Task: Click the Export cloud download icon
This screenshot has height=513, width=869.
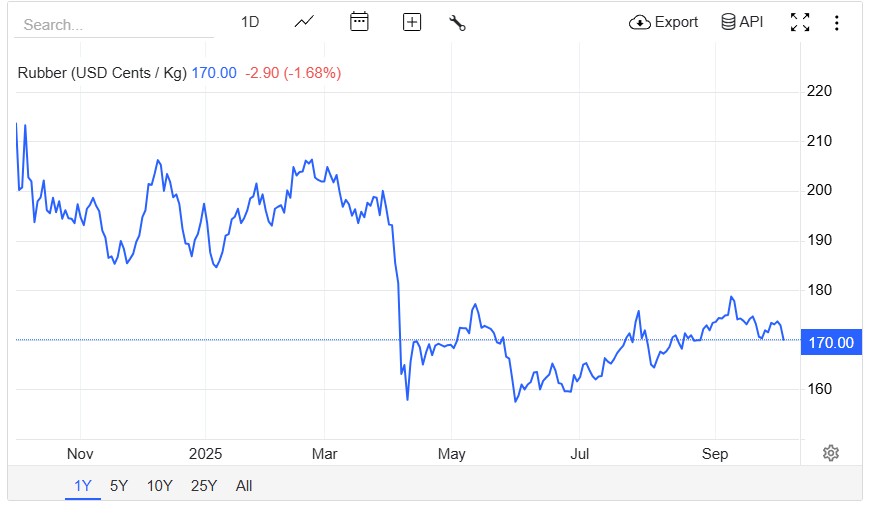Action: pos(639,22)
